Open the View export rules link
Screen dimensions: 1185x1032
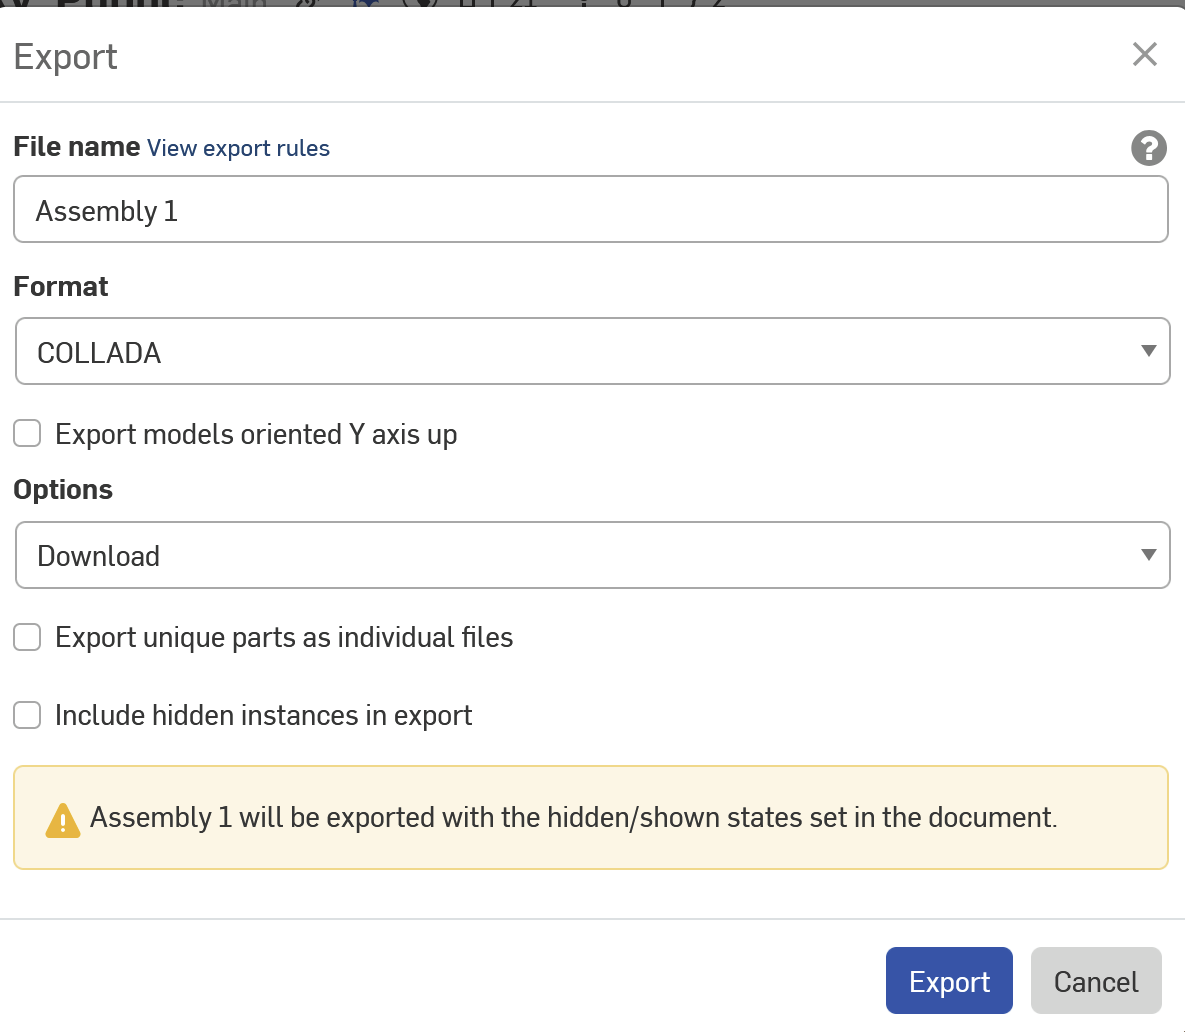pyautogui.click(x=238, y=148)
